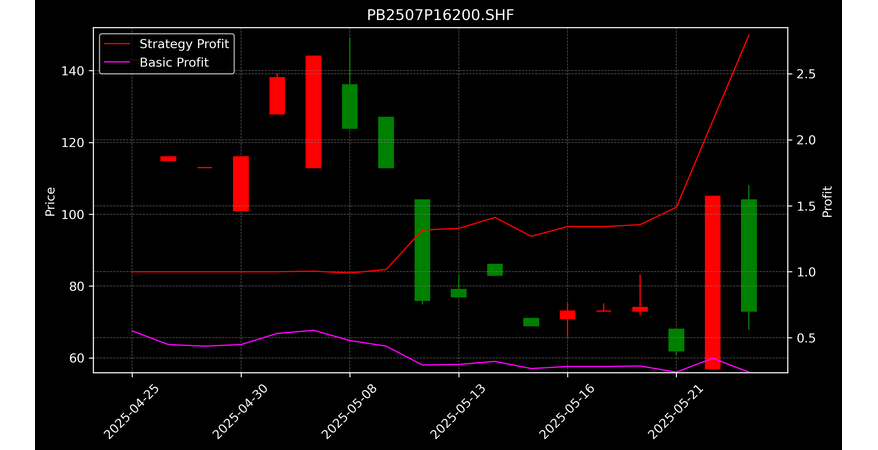Click the 120 price tick label
The image size is (878, 450).
coord(73,143)
